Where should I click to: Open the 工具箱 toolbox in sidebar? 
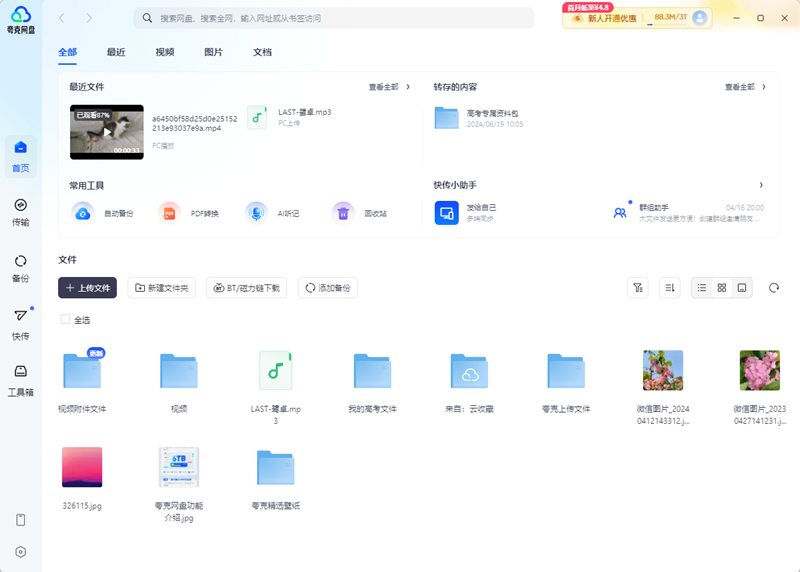coord(20,378)
